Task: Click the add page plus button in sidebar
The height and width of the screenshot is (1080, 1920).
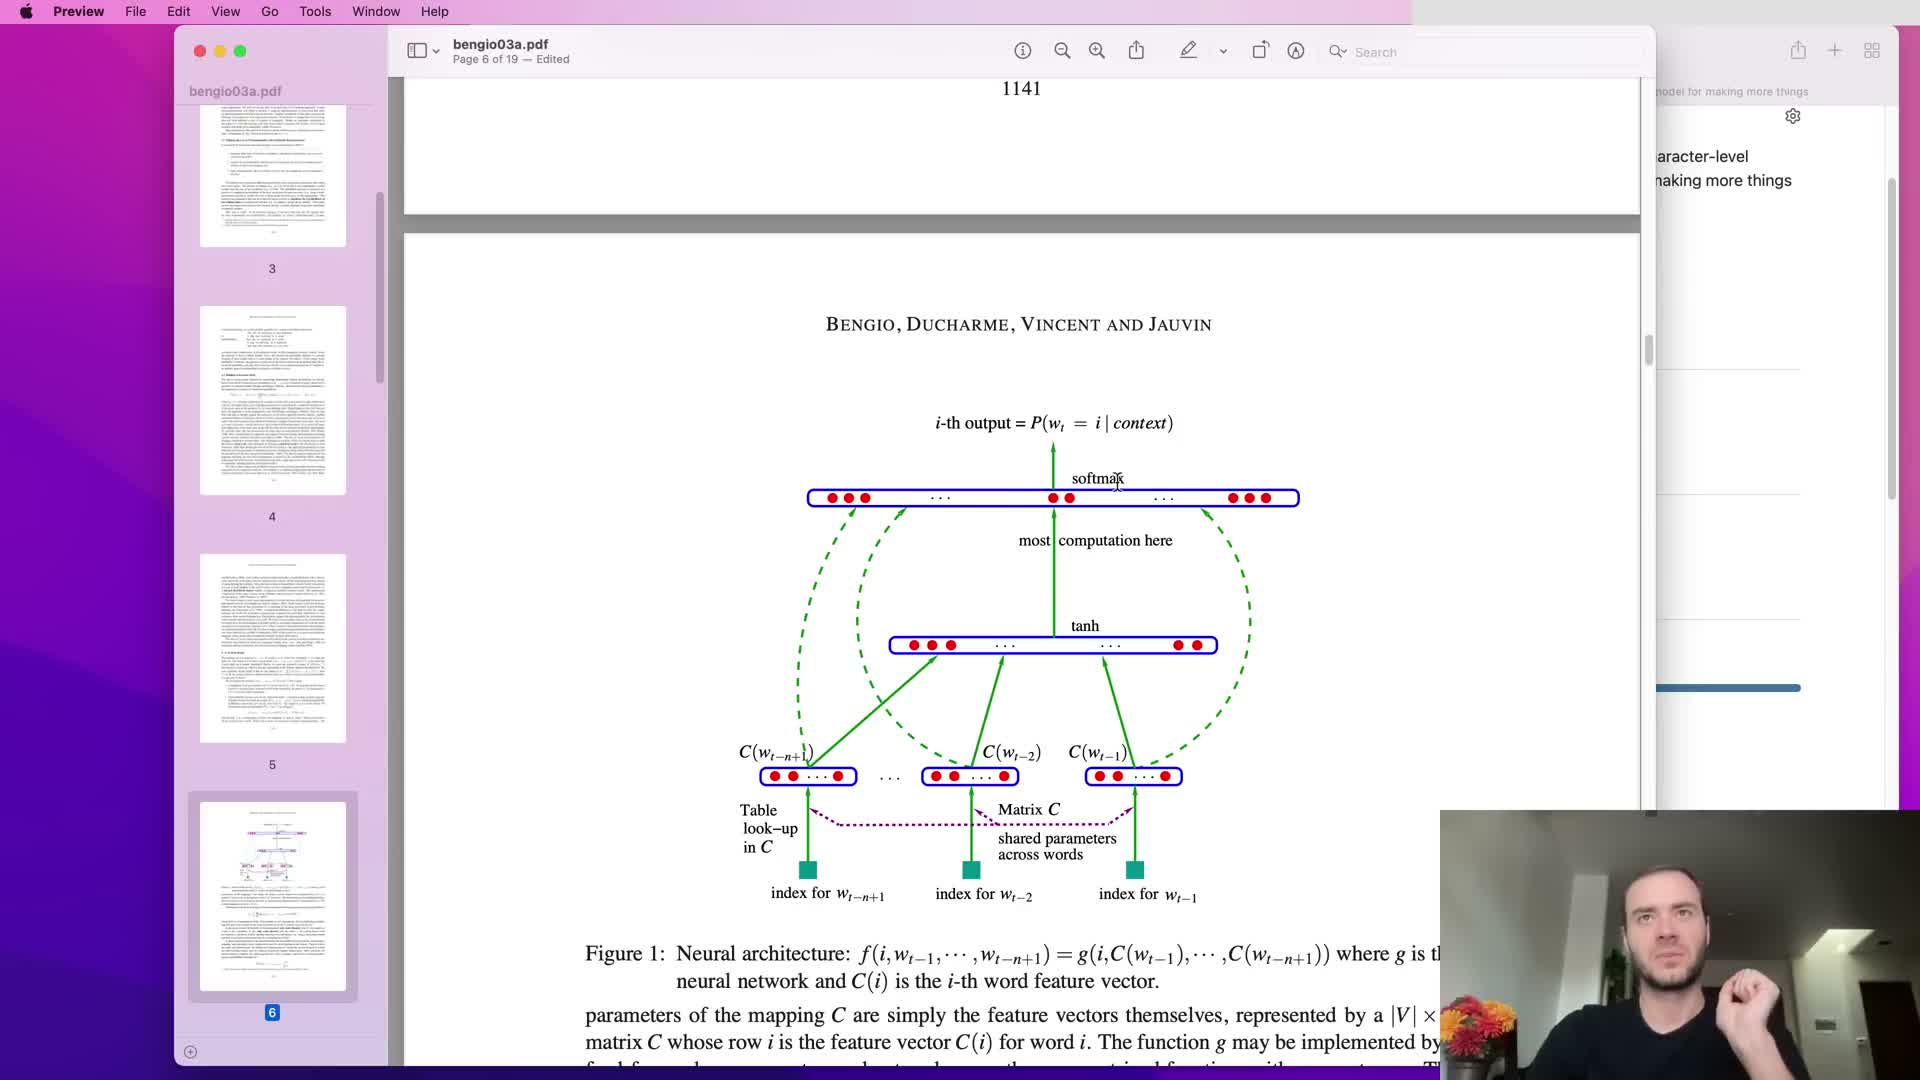Action: pos(191,1052)
